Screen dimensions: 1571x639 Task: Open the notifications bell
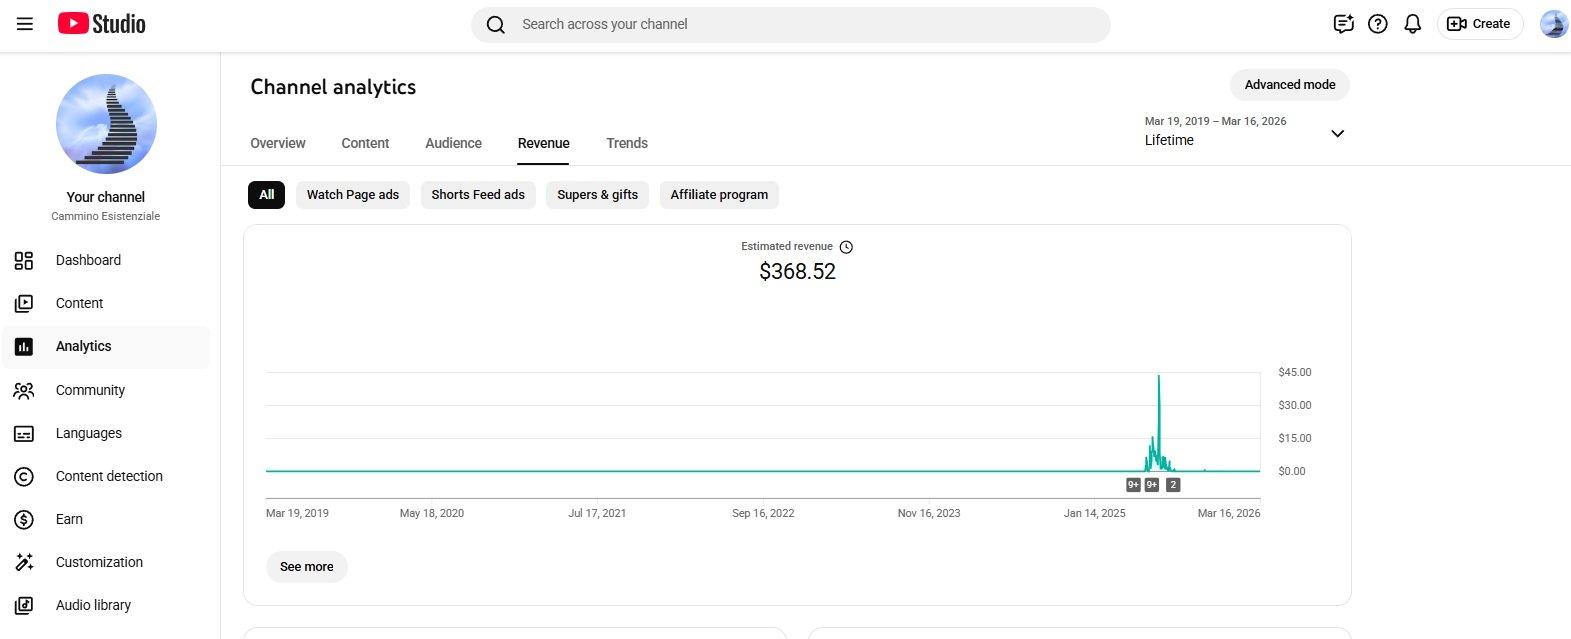click(x=1412, y=24)
